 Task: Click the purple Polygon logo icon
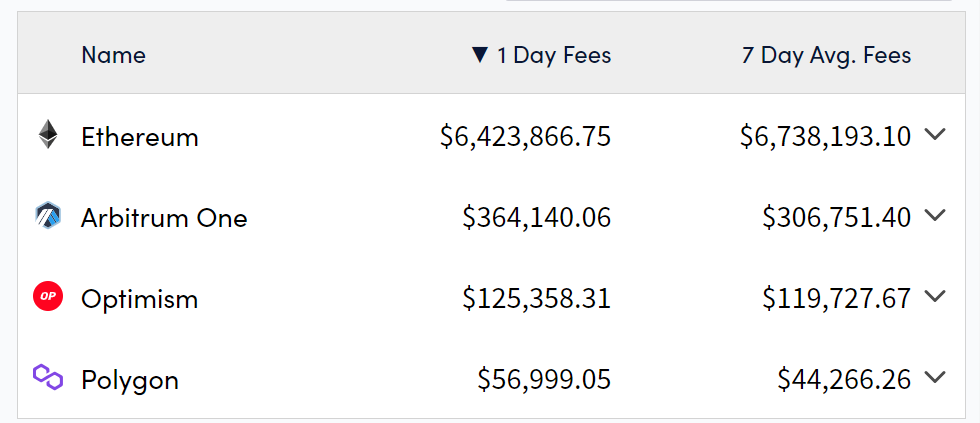coord(48,377)
